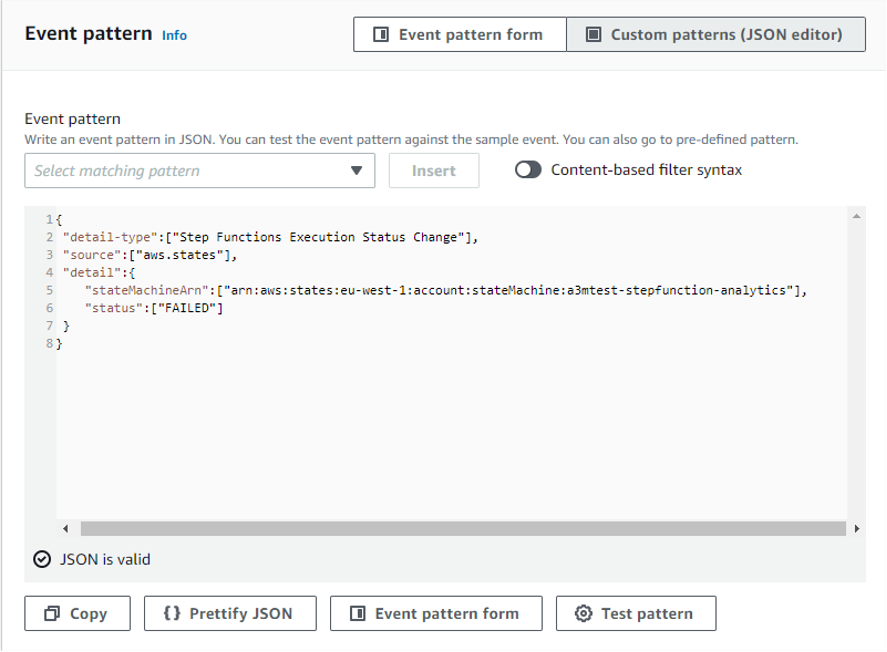Image resolution: width=887 pixels, height=652 pixels.
Task: Open the Info link next to Event pattern
Action: pos(174,35)
